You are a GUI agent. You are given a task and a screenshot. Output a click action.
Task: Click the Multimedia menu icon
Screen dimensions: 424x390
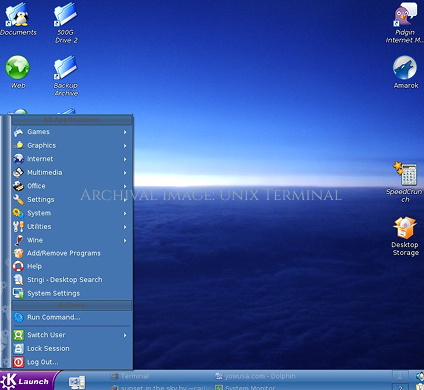[x=18, y=172]
